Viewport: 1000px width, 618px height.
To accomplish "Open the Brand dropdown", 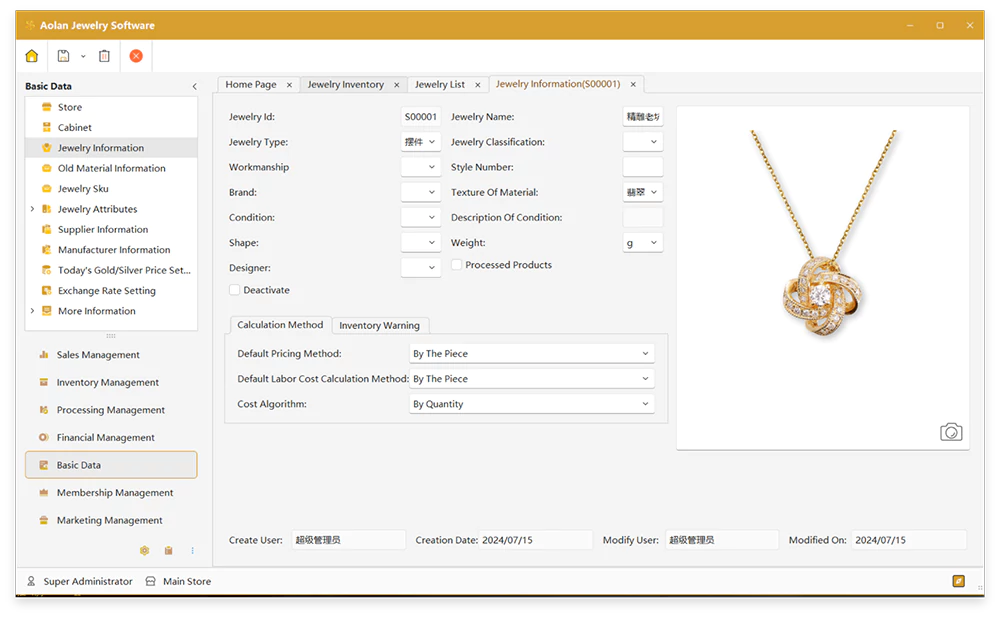I will point(421,192).
